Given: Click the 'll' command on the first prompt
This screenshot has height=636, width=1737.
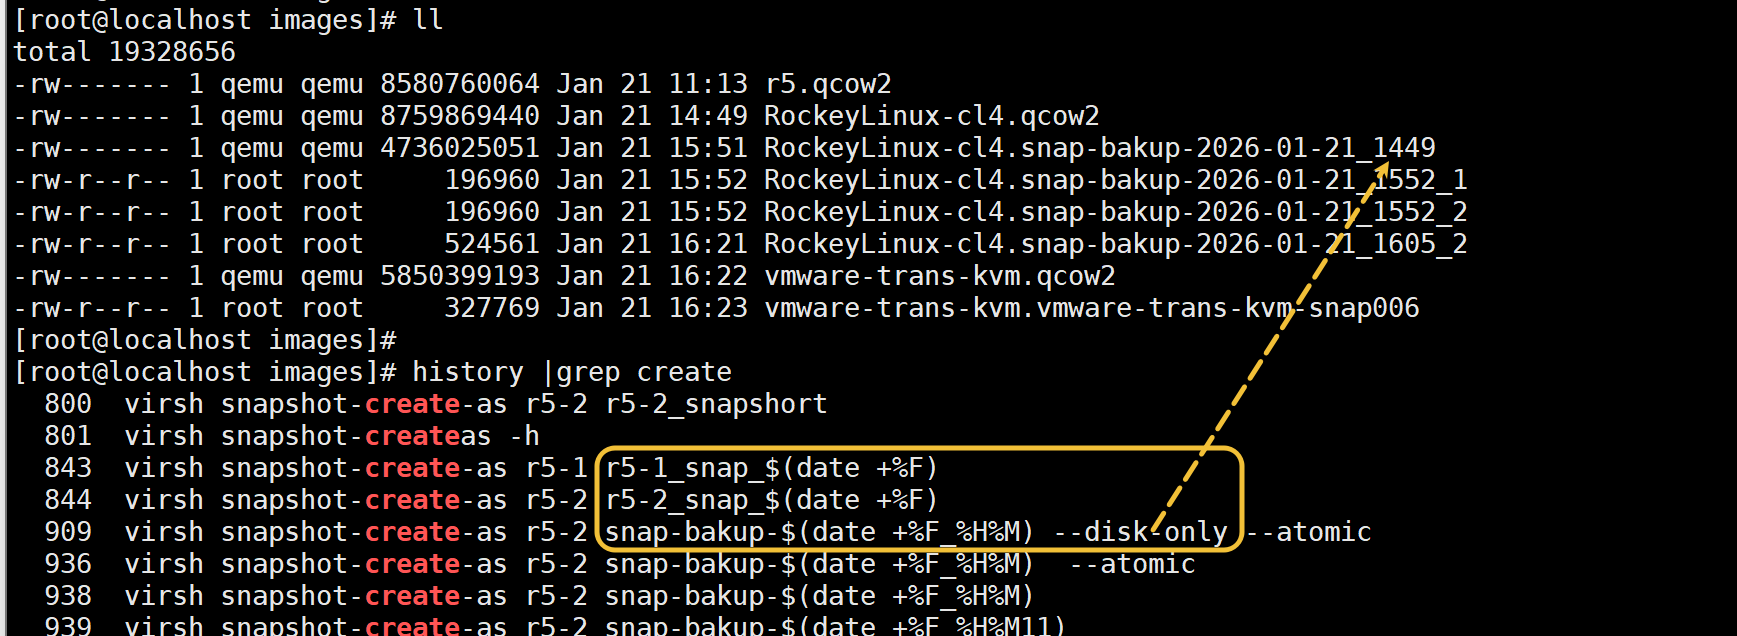Looking at the screenshot, I should tap(428, 20).
